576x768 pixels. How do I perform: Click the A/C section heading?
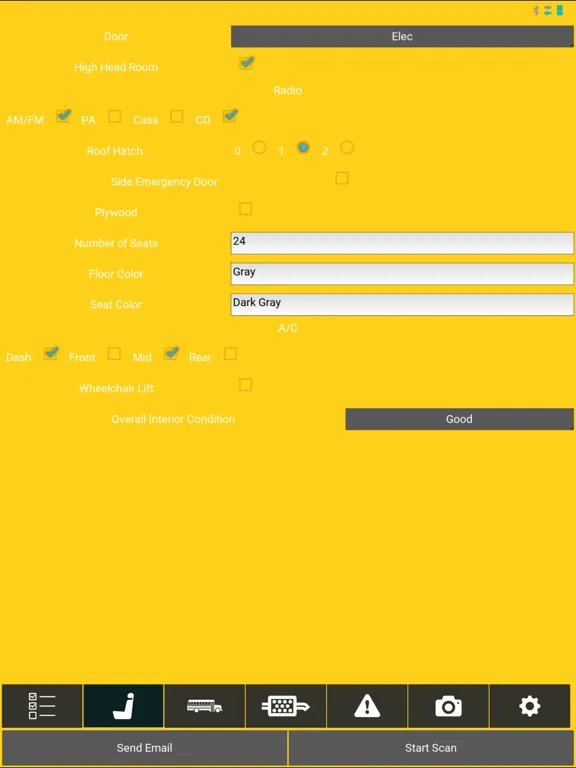pos(288,328)
